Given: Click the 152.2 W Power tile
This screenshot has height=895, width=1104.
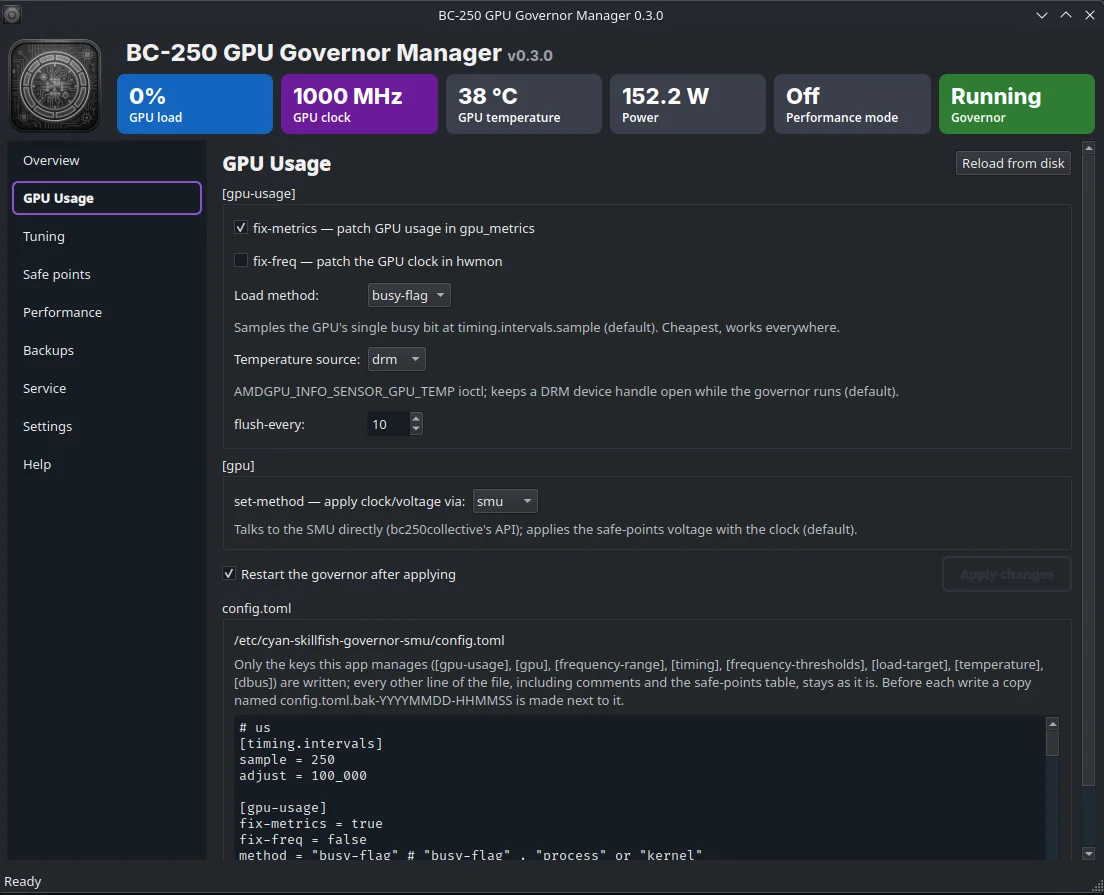Looking at the screenshot, I should coord(688,104).
